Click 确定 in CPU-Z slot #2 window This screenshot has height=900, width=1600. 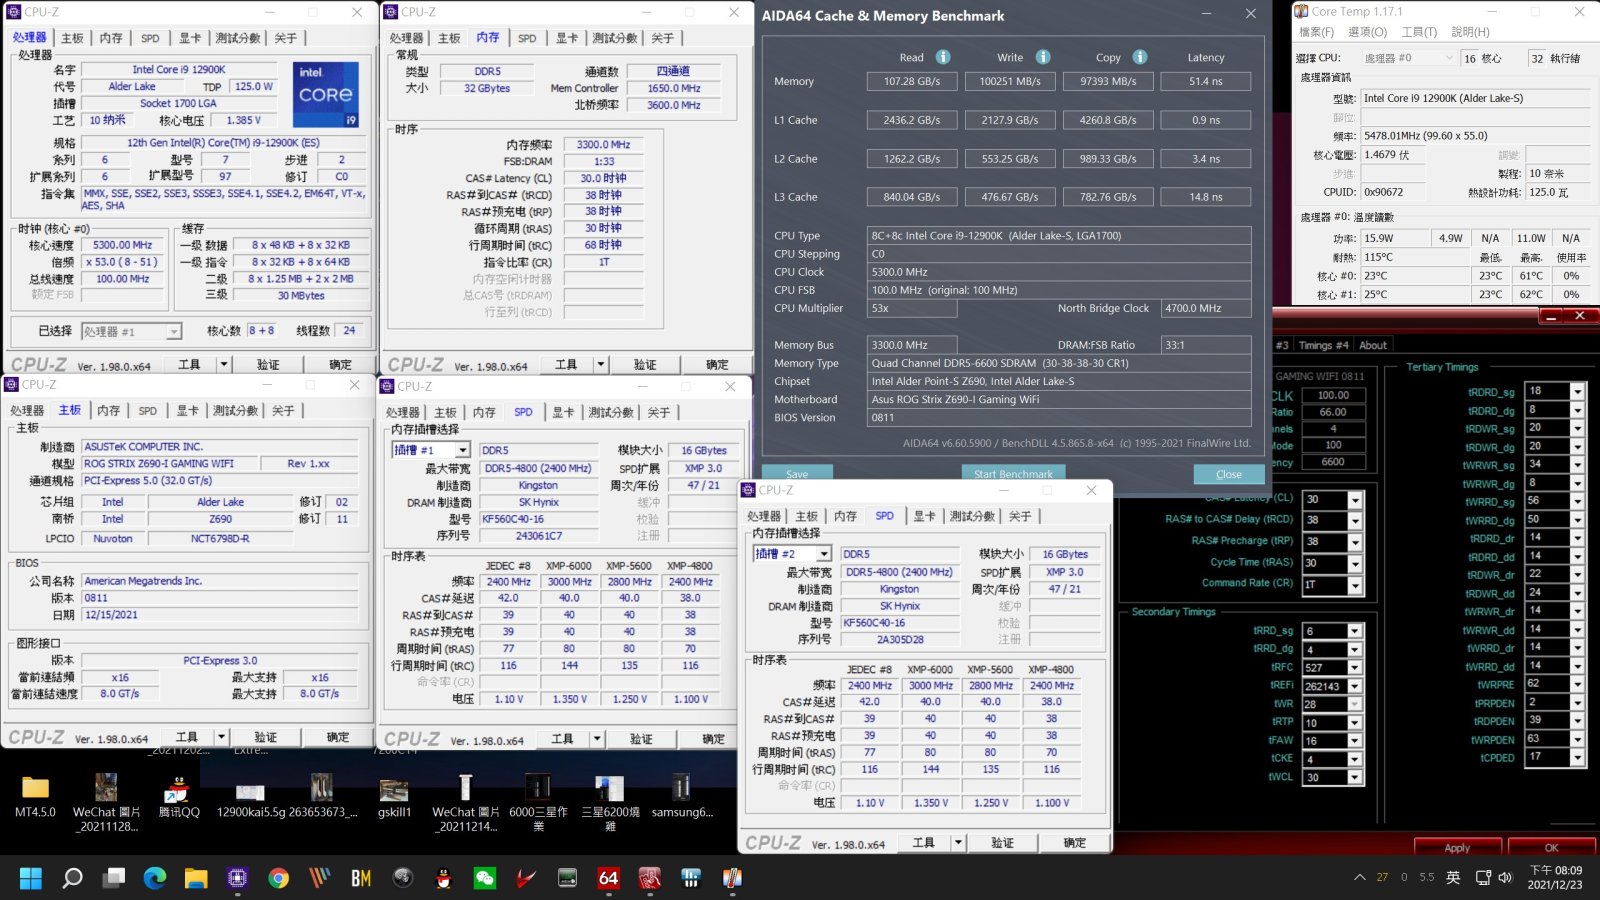(x=1074, y=842)
